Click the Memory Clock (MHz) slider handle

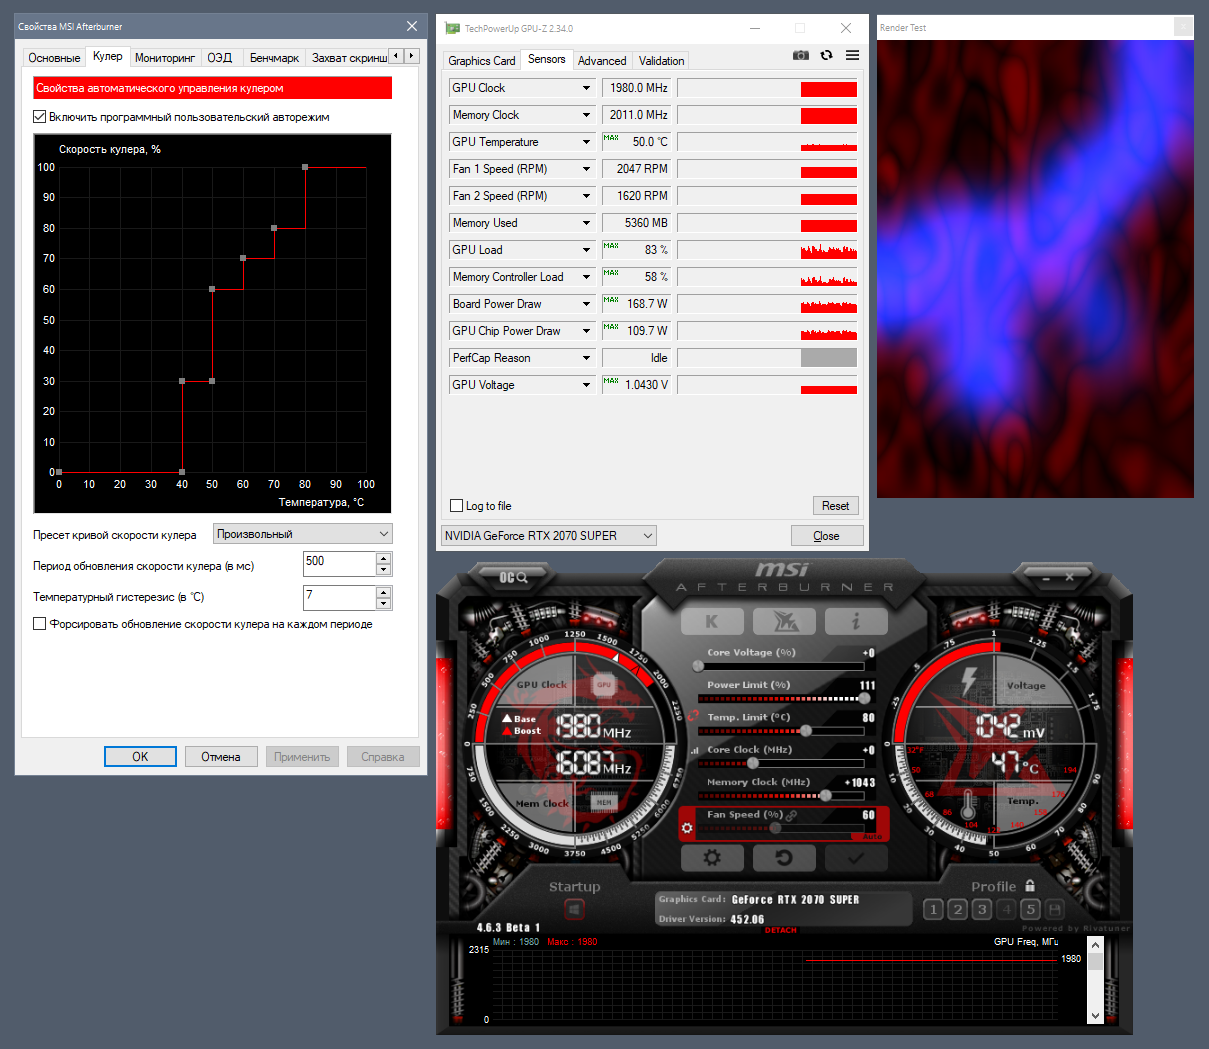pos(825,796)
